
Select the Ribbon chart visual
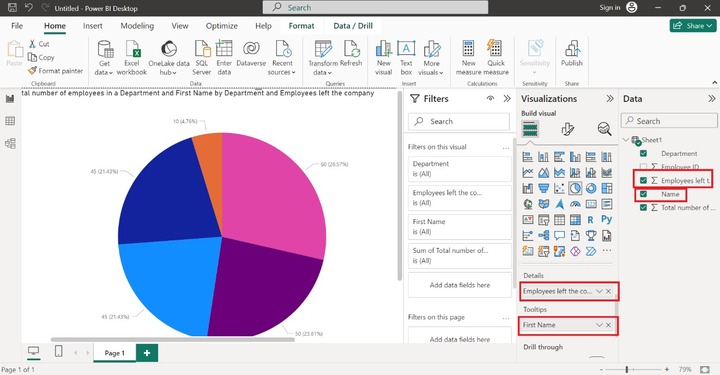point(607,173)
